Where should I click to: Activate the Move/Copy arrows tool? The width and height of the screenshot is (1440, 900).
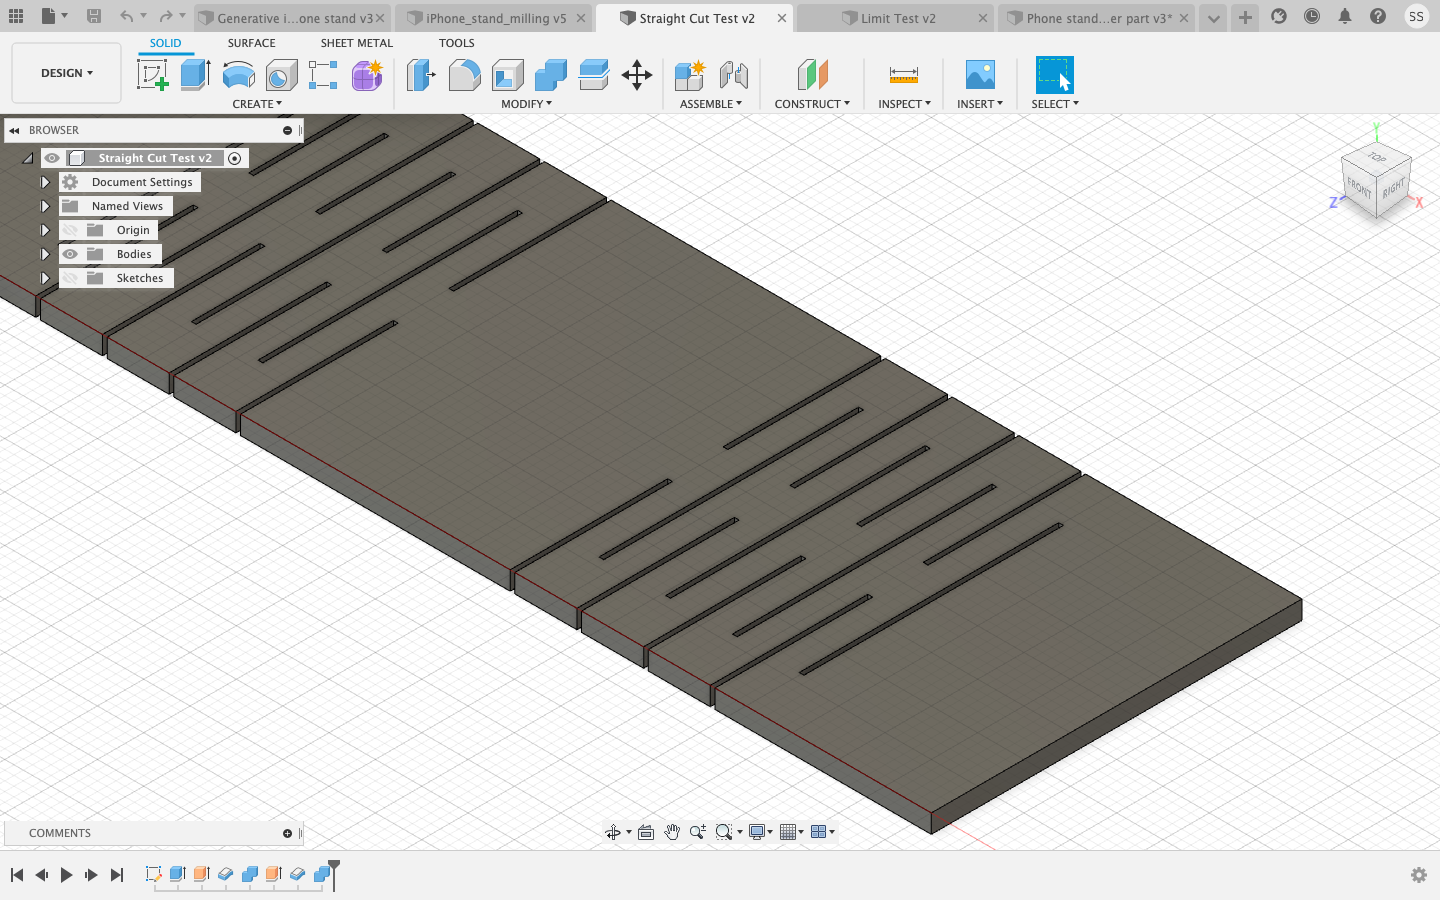(x=637, y=75)
